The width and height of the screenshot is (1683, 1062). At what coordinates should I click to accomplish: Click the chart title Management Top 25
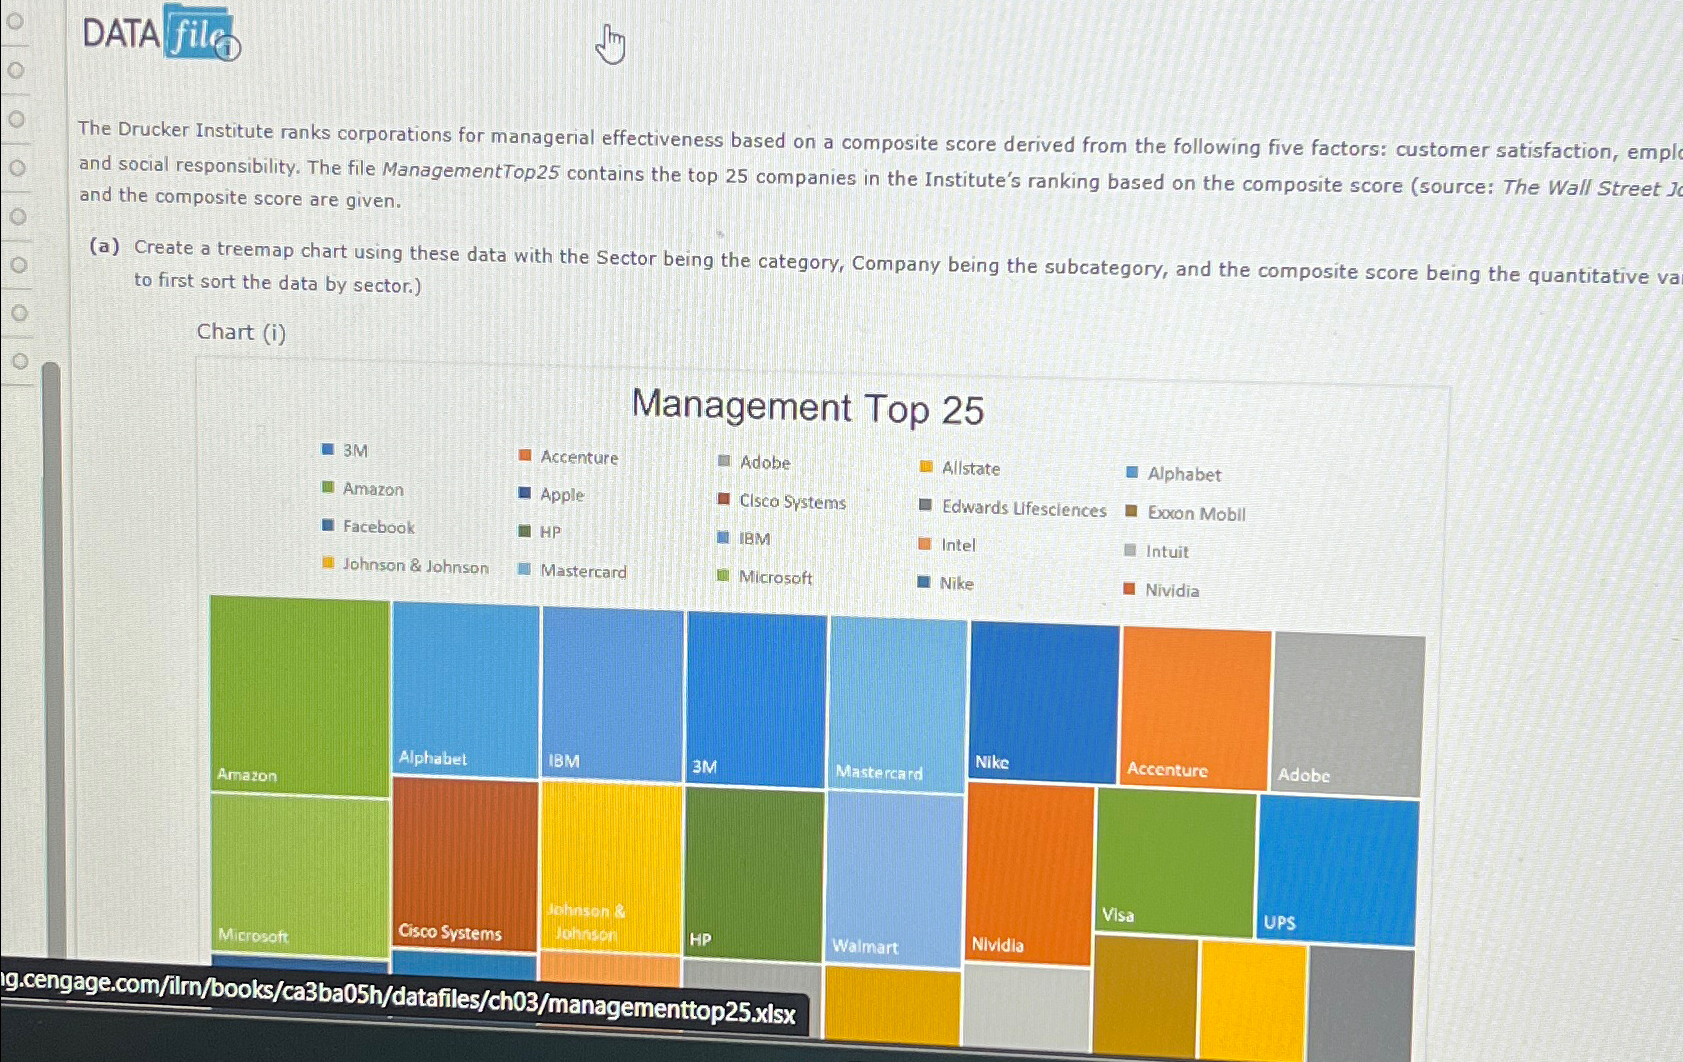808,408
